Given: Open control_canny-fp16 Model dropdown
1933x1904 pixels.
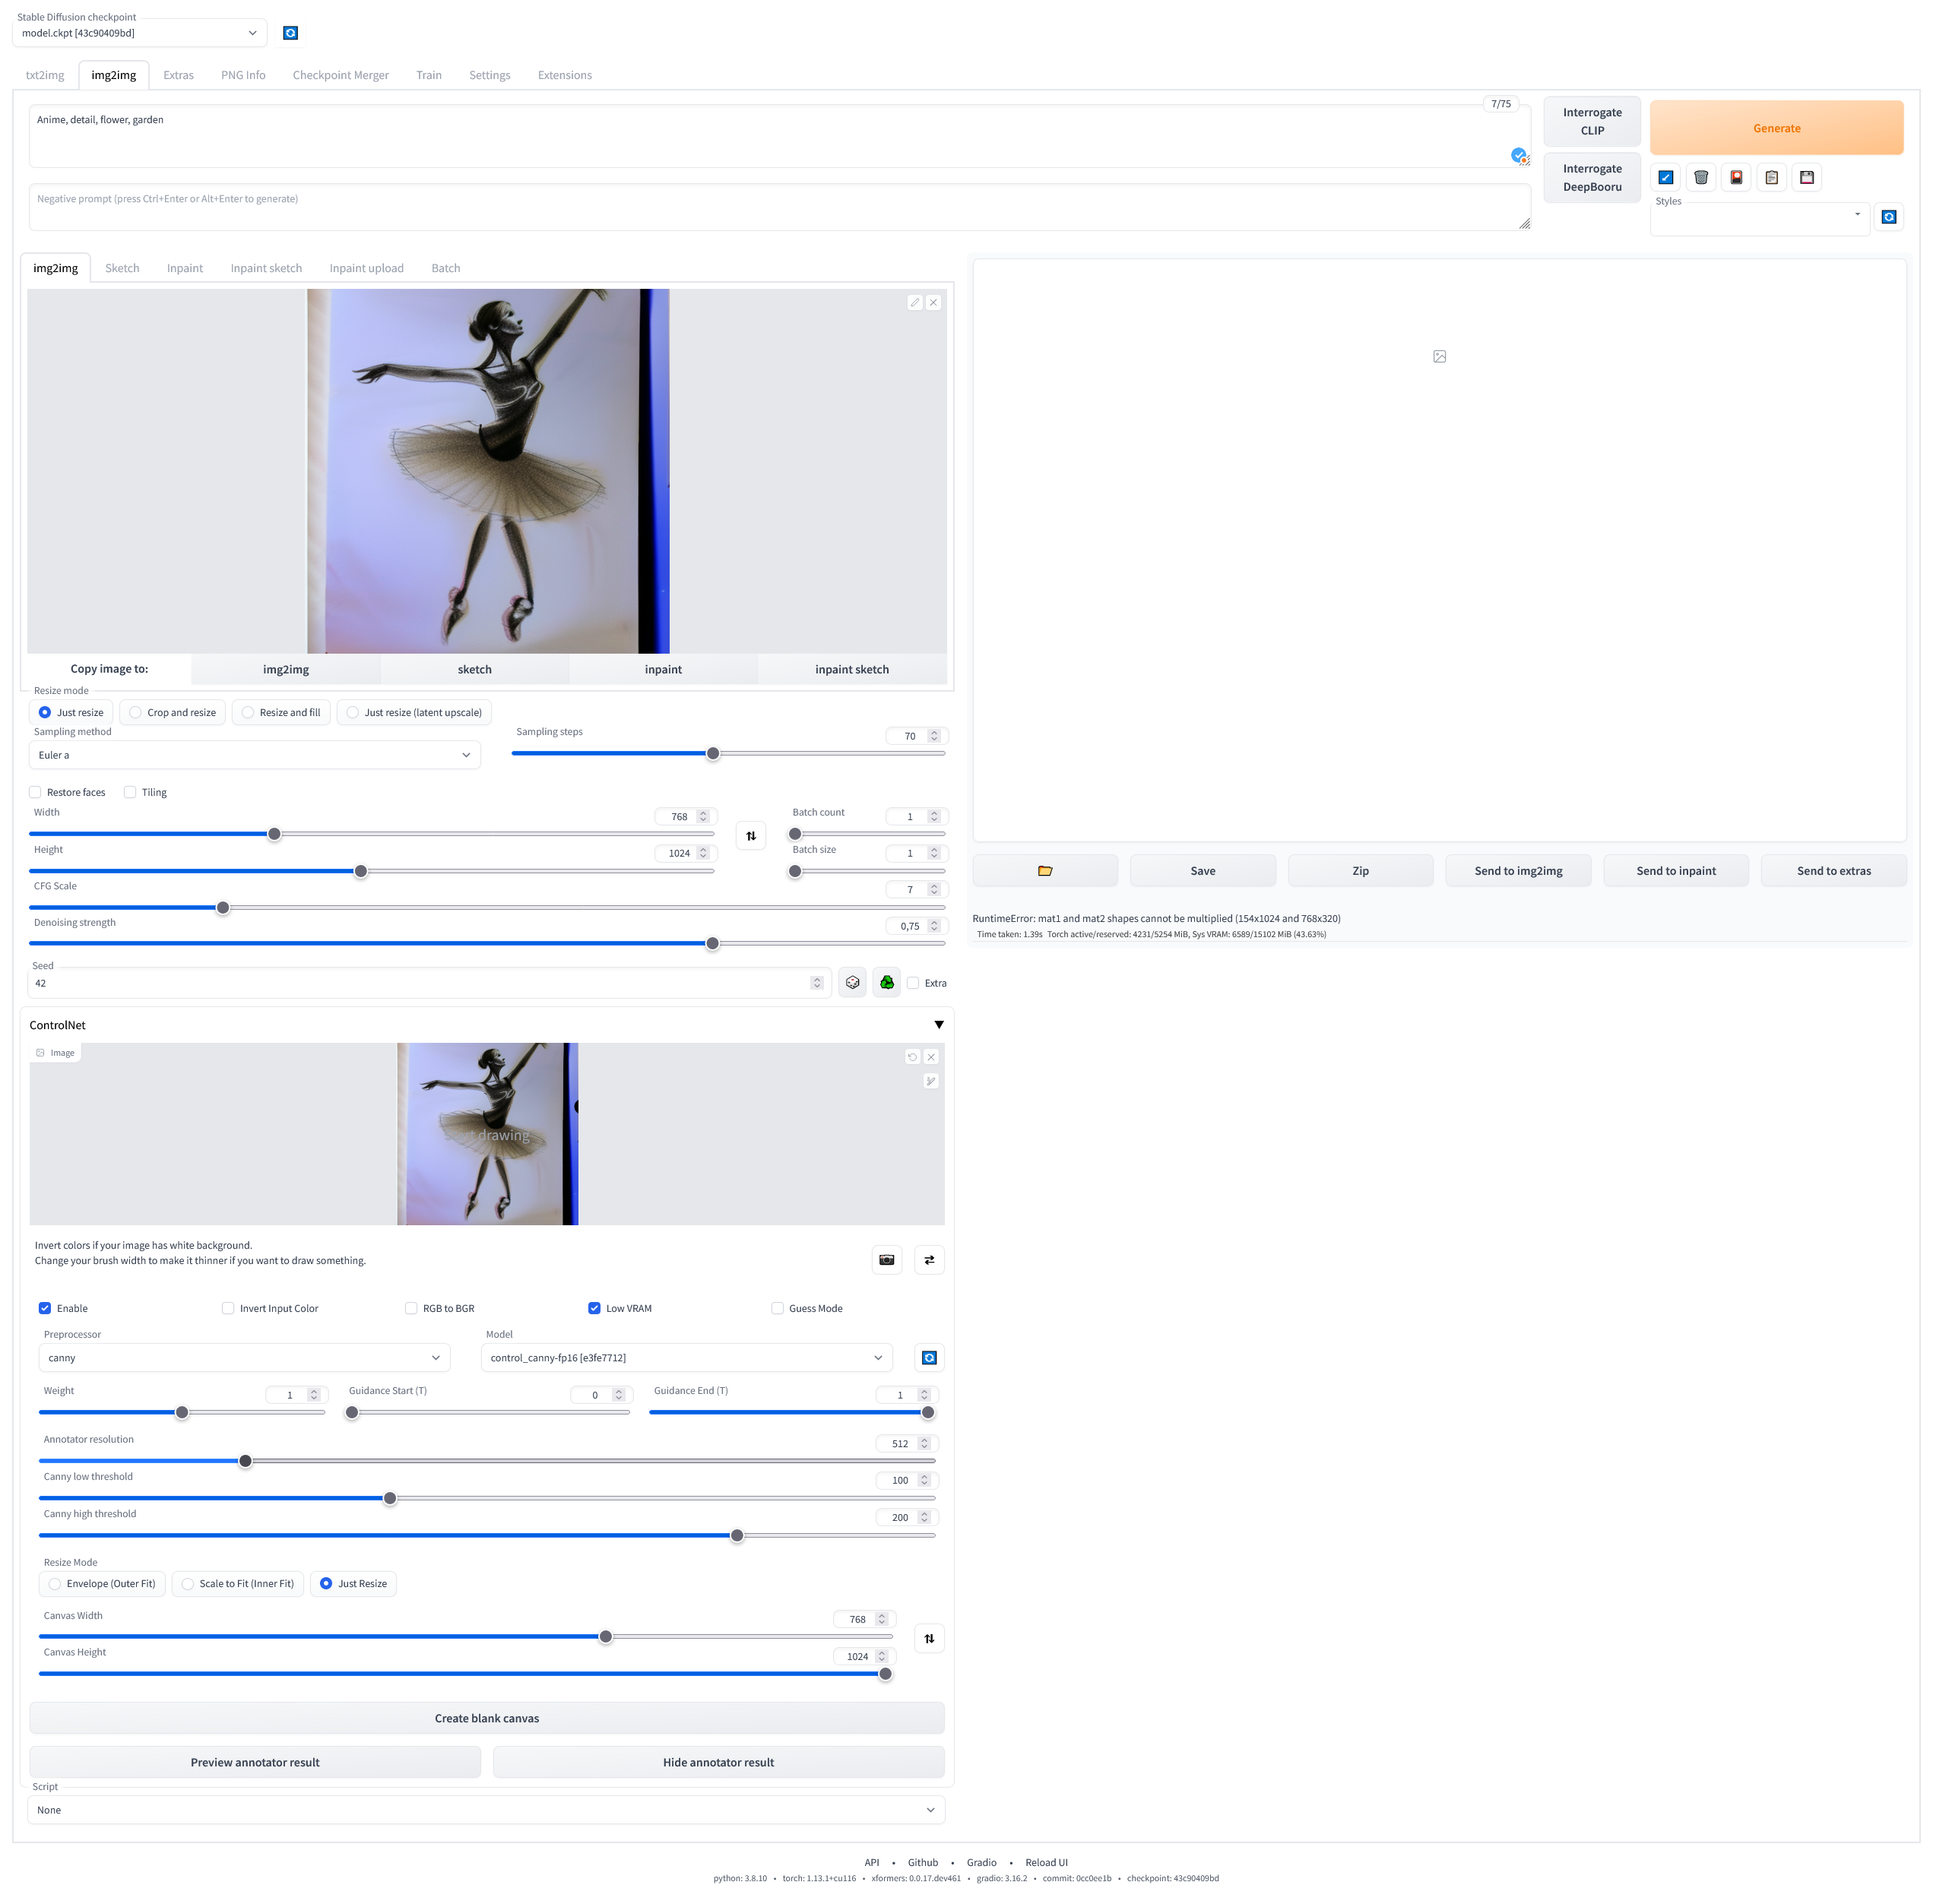Looking at the screenshot, I should click(x=686, y=1358).
